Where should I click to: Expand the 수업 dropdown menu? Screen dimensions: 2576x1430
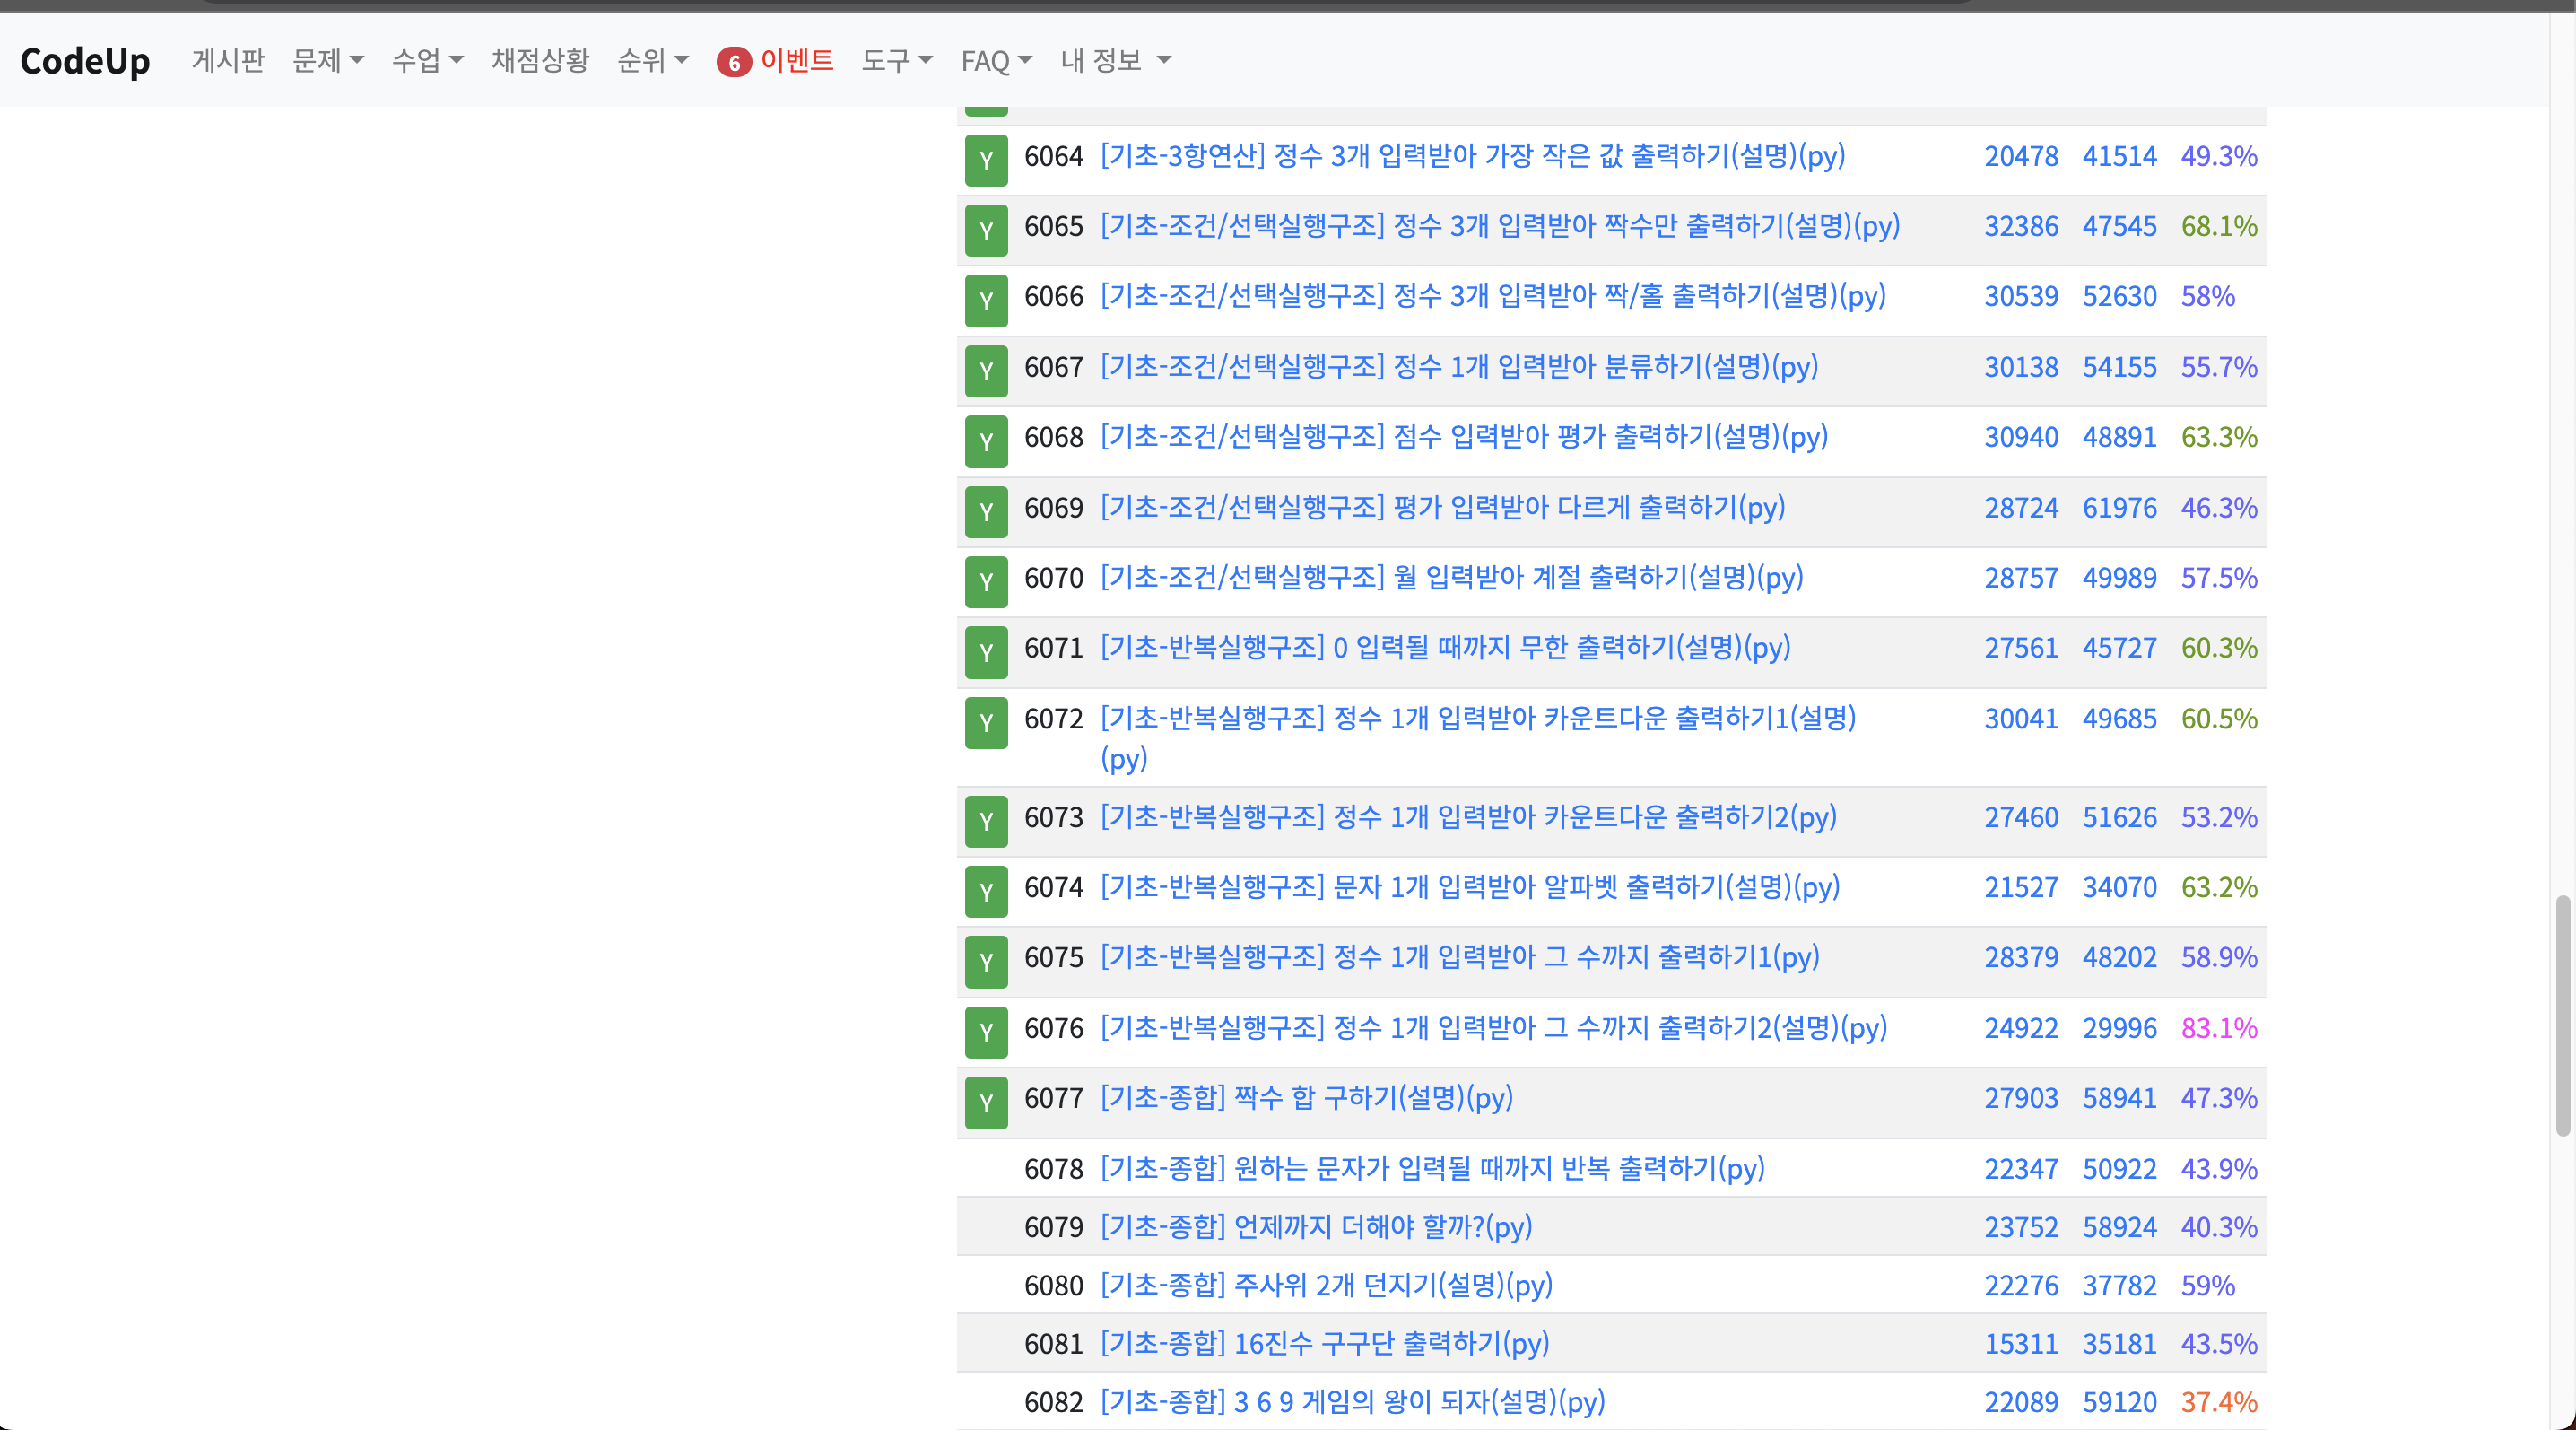(x=427, y=60)
